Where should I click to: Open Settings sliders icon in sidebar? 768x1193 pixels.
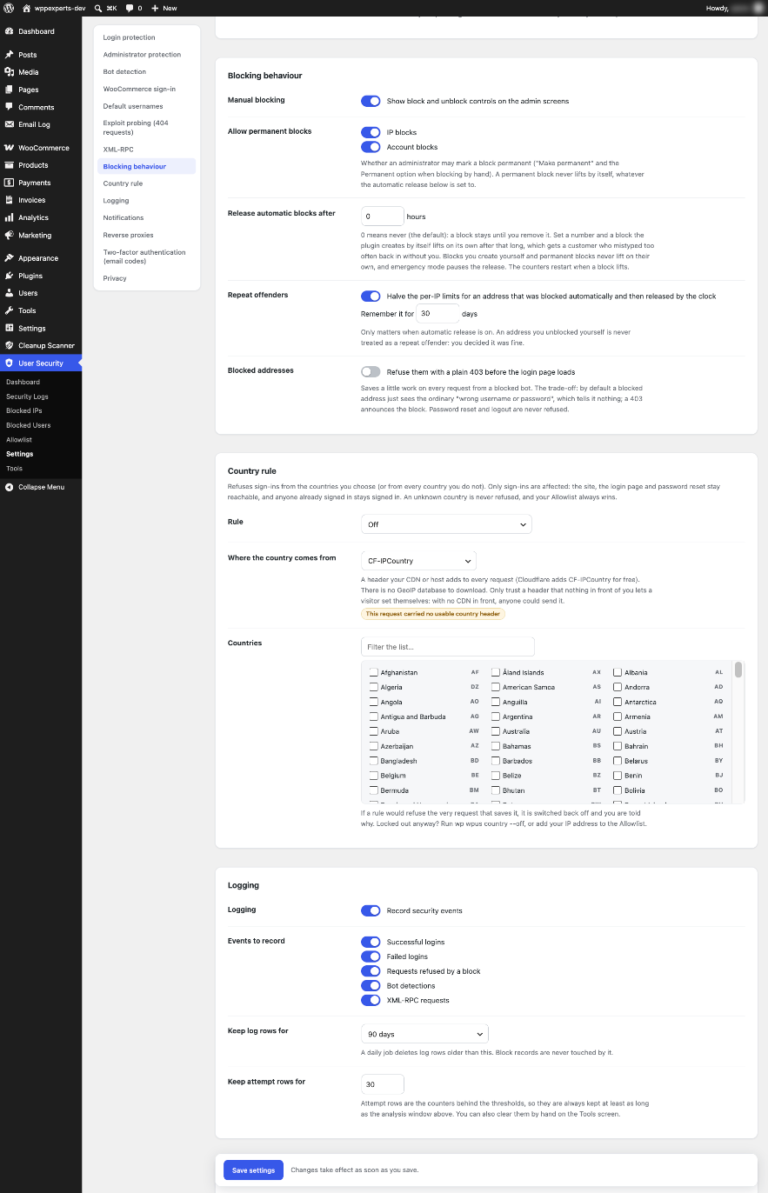pyautogui.click(x=9, y=328)
